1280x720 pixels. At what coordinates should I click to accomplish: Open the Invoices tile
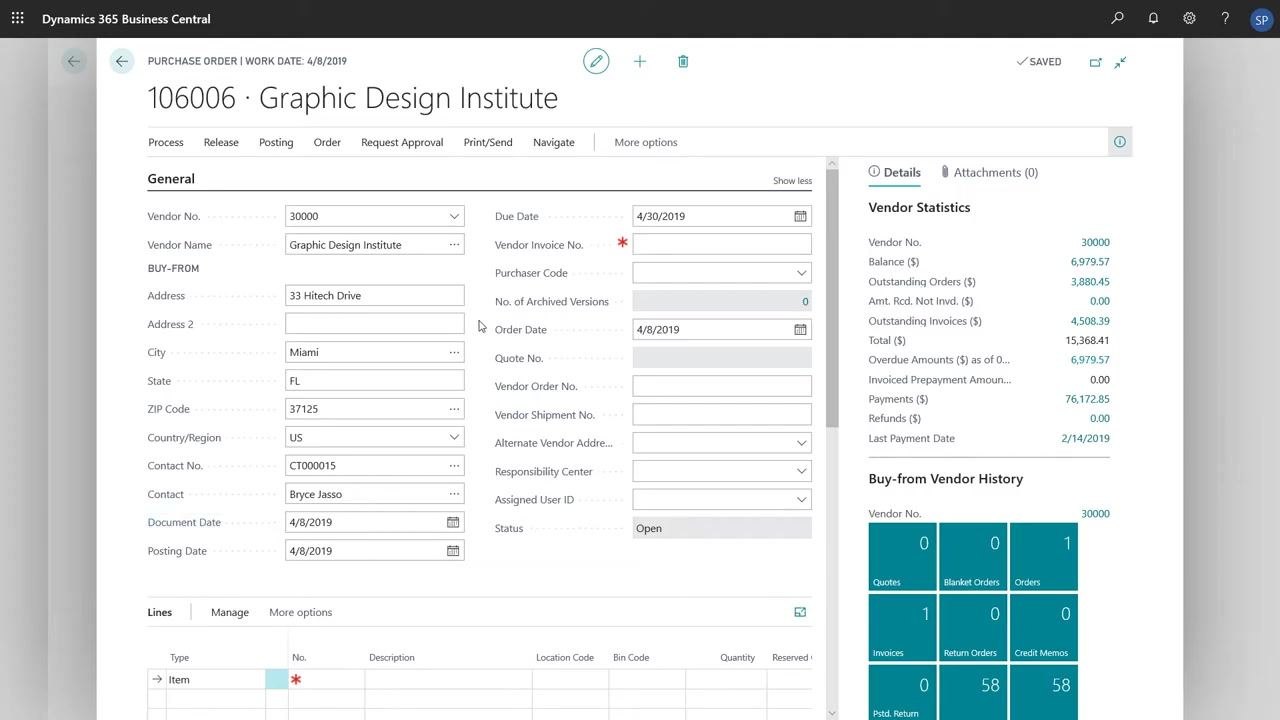tap(903, 628)
